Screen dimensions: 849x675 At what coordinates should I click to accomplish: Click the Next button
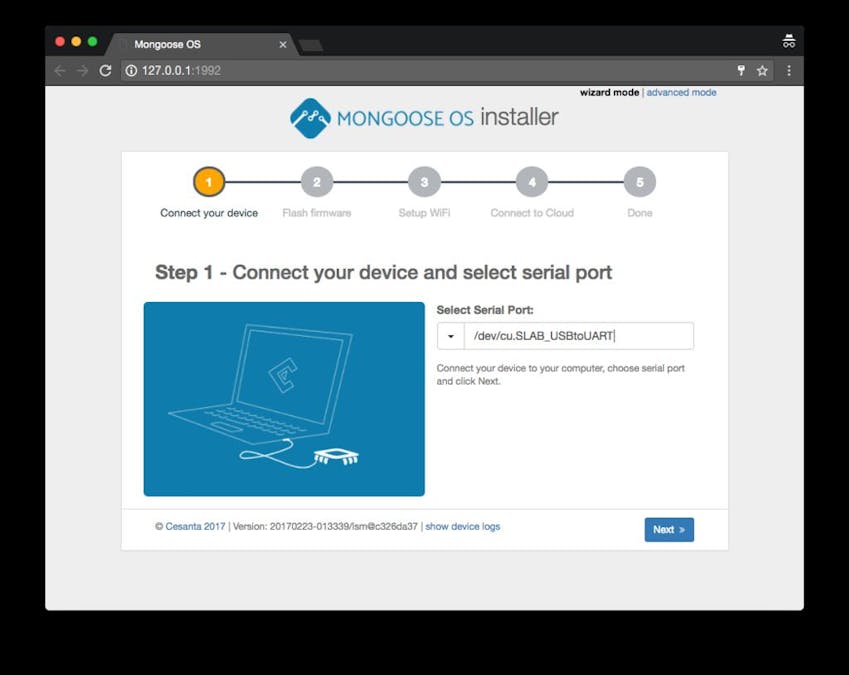668,529
